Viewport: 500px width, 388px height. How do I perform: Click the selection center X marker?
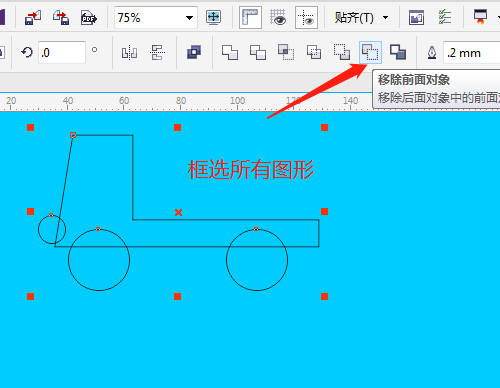coord(178,212)
